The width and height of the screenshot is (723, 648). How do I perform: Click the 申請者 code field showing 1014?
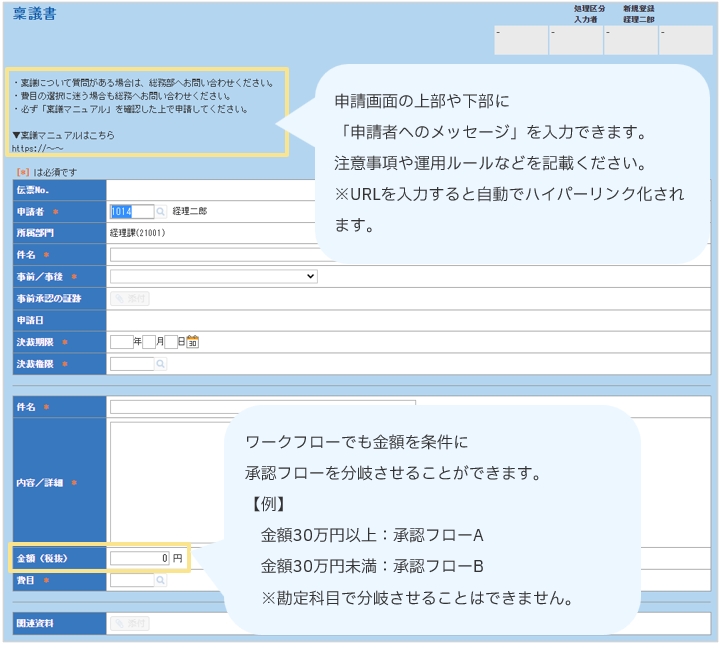point(131,212)
